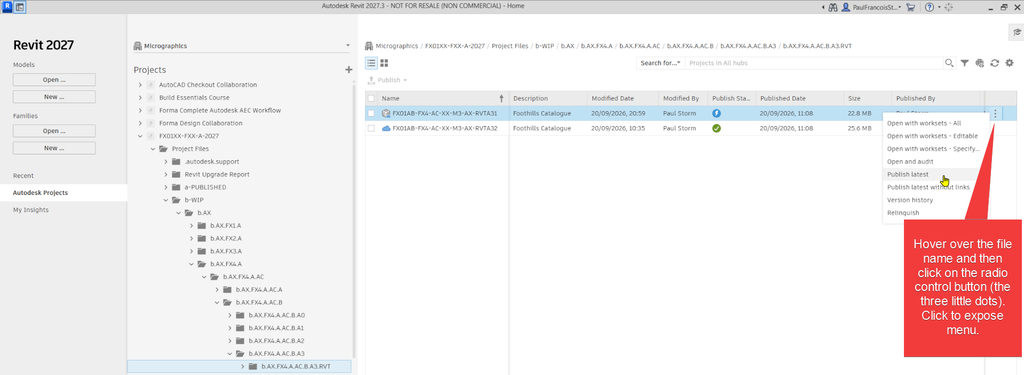Click the green check Publish Status for RVTA32
The height and width of the screenshot is (375, 1024).
pyautogui.click(x=716, y=128)
